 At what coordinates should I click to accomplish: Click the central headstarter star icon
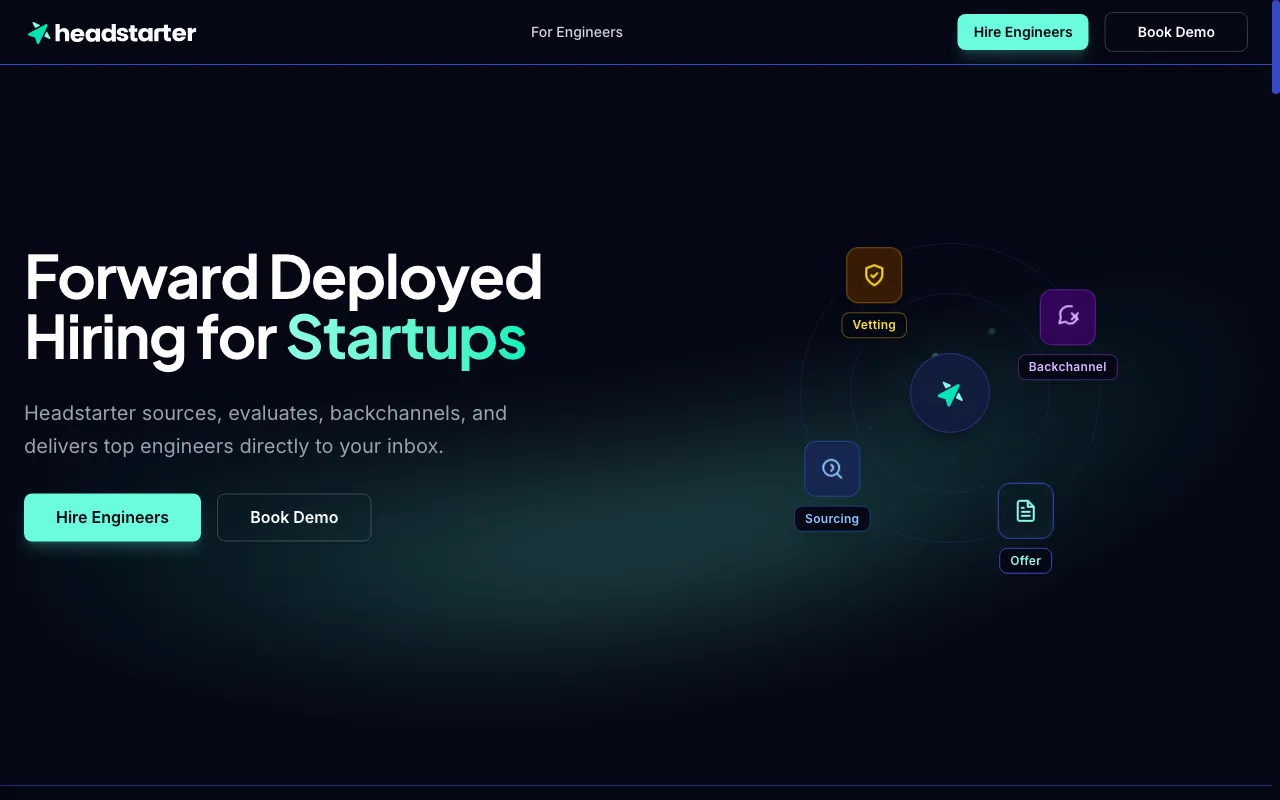(950, 393)
